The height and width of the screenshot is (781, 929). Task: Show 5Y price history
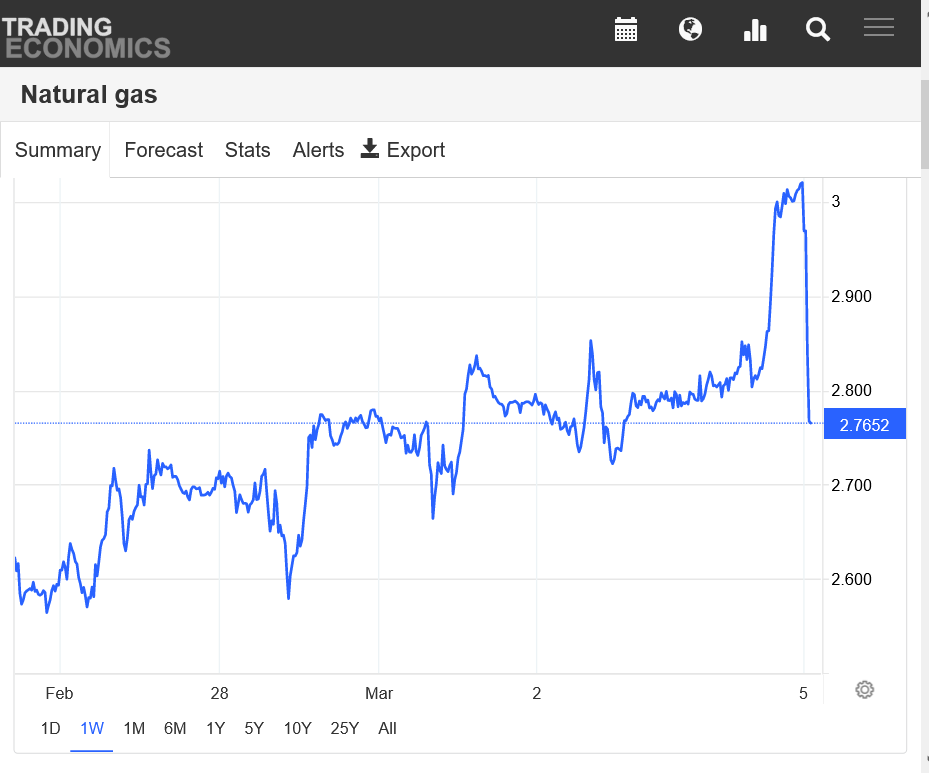[x=254, y=728]
